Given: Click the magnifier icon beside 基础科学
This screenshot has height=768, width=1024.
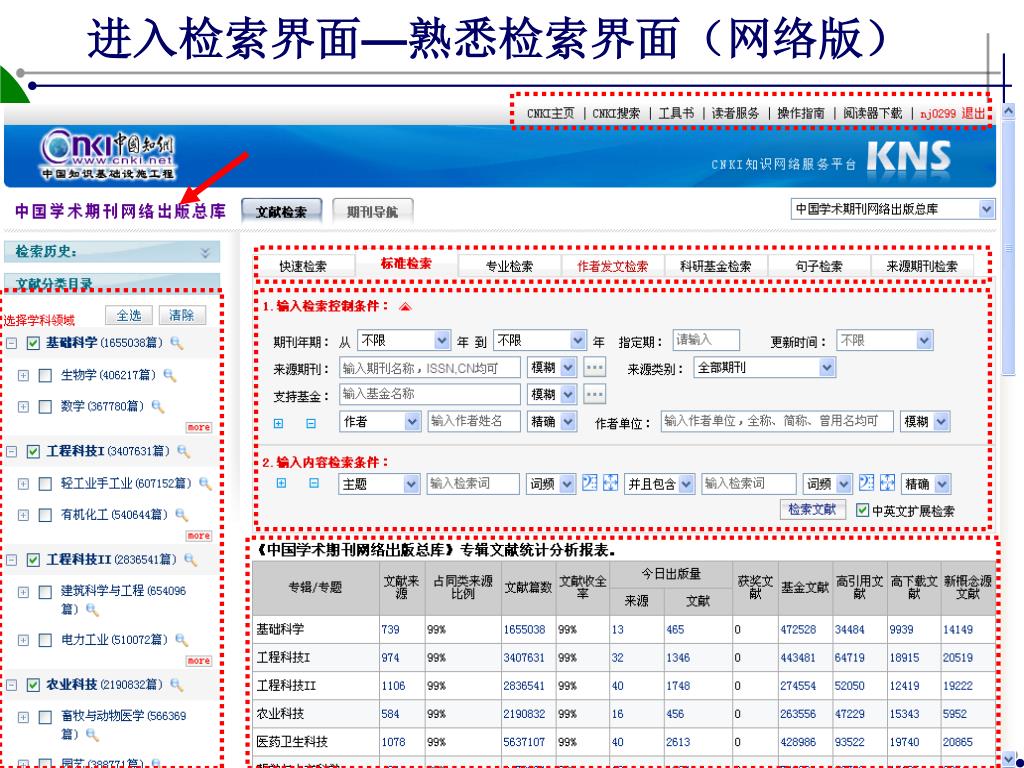Looking at the screenshot, I should point(176,343).
